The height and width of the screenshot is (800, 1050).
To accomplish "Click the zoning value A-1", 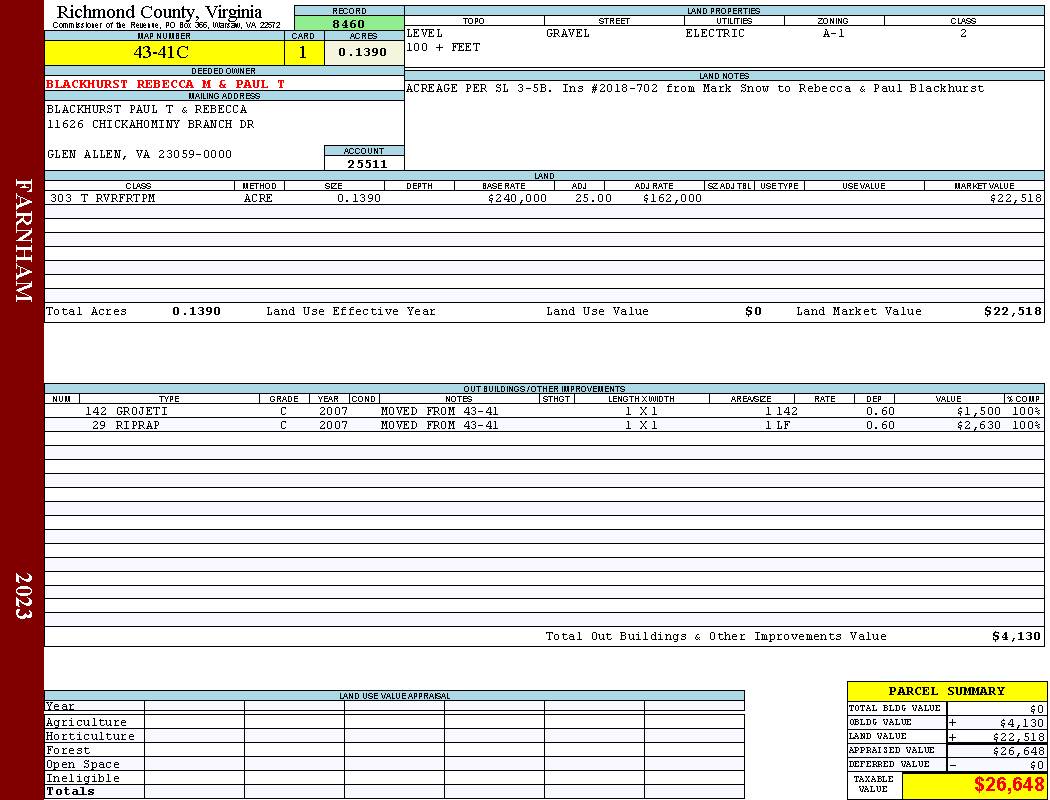I will point(834,33).
